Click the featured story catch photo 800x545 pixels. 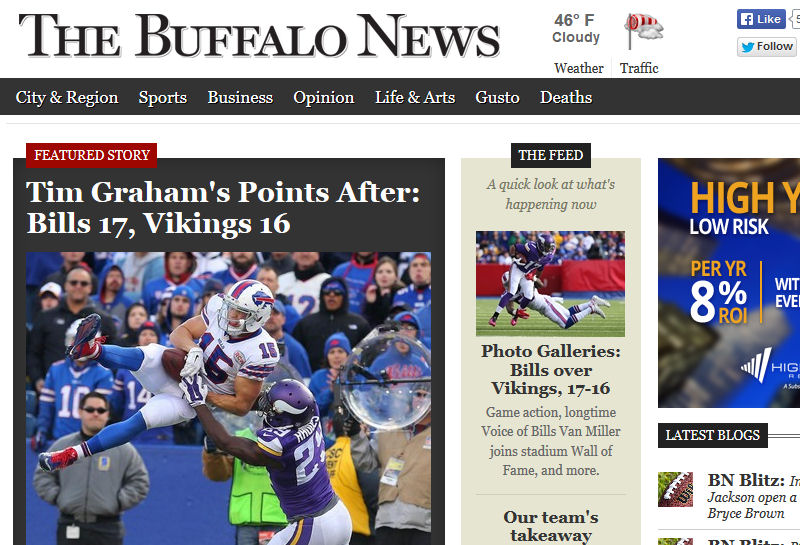click(229, 398)
